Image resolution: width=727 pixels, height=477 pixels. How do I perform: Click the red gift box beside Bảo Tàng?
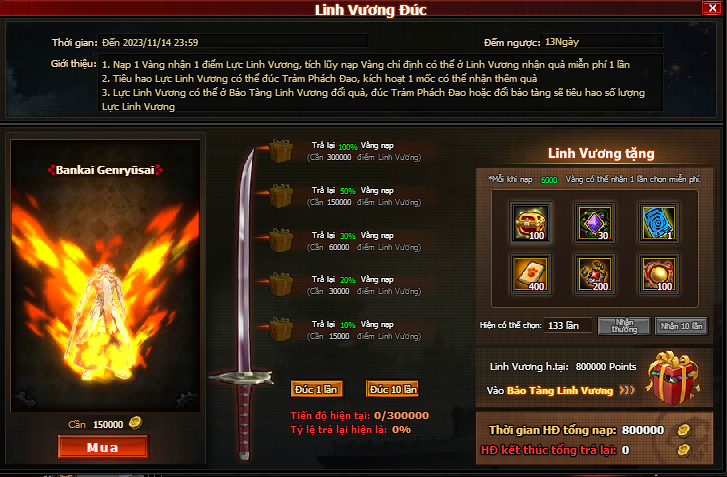(673, 377)
